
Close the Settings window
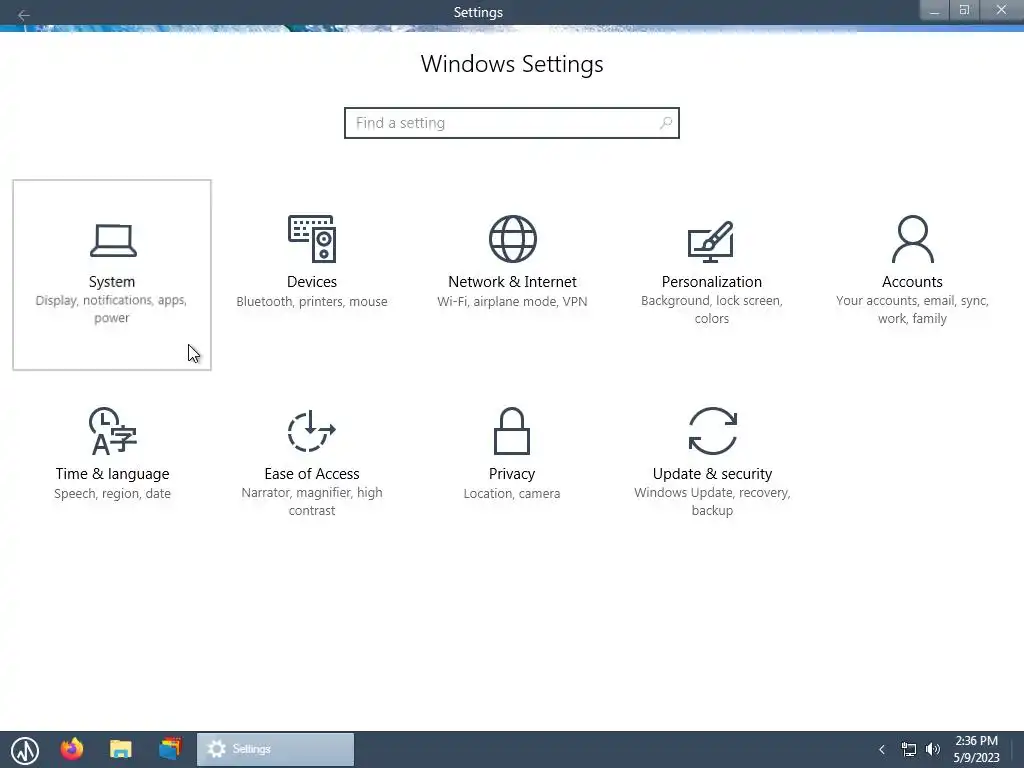coord(1001,10)
